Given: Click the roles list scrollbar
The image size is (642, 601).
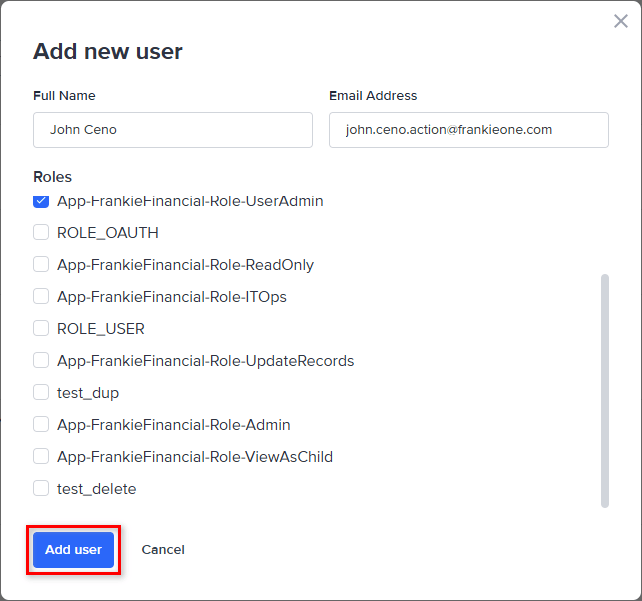Looking at the screenshot, I should tap(604, 390).
